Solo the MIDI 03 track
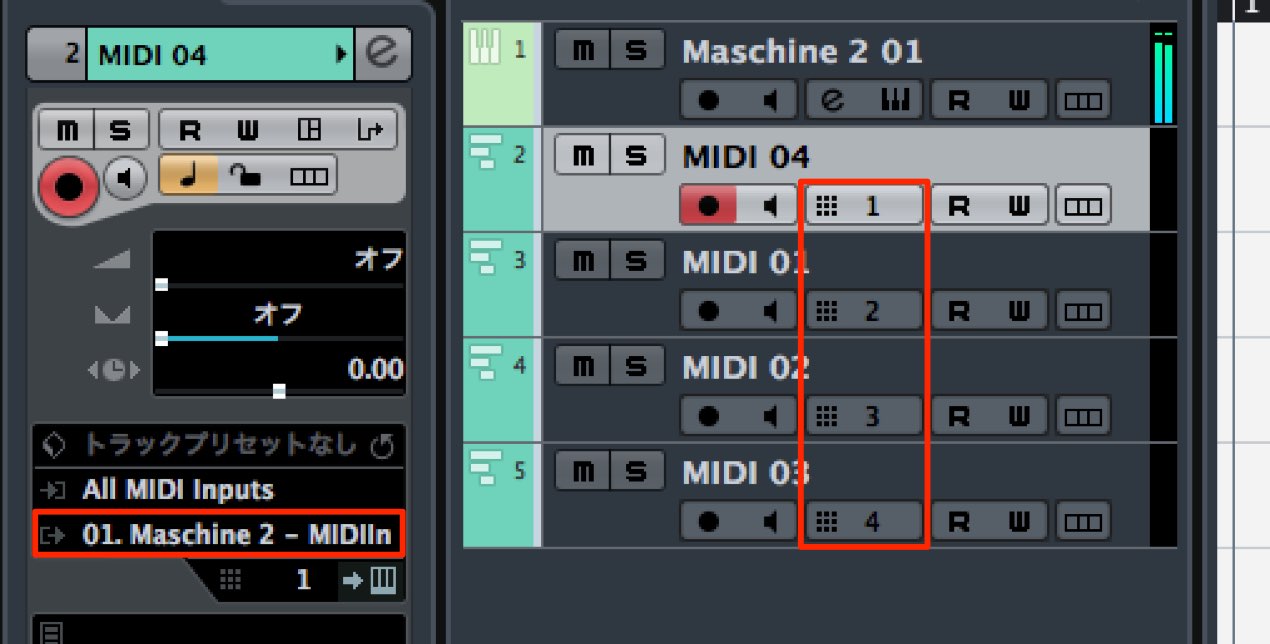The width and height of the screenshot is (1270, 644). pos(636,471)
